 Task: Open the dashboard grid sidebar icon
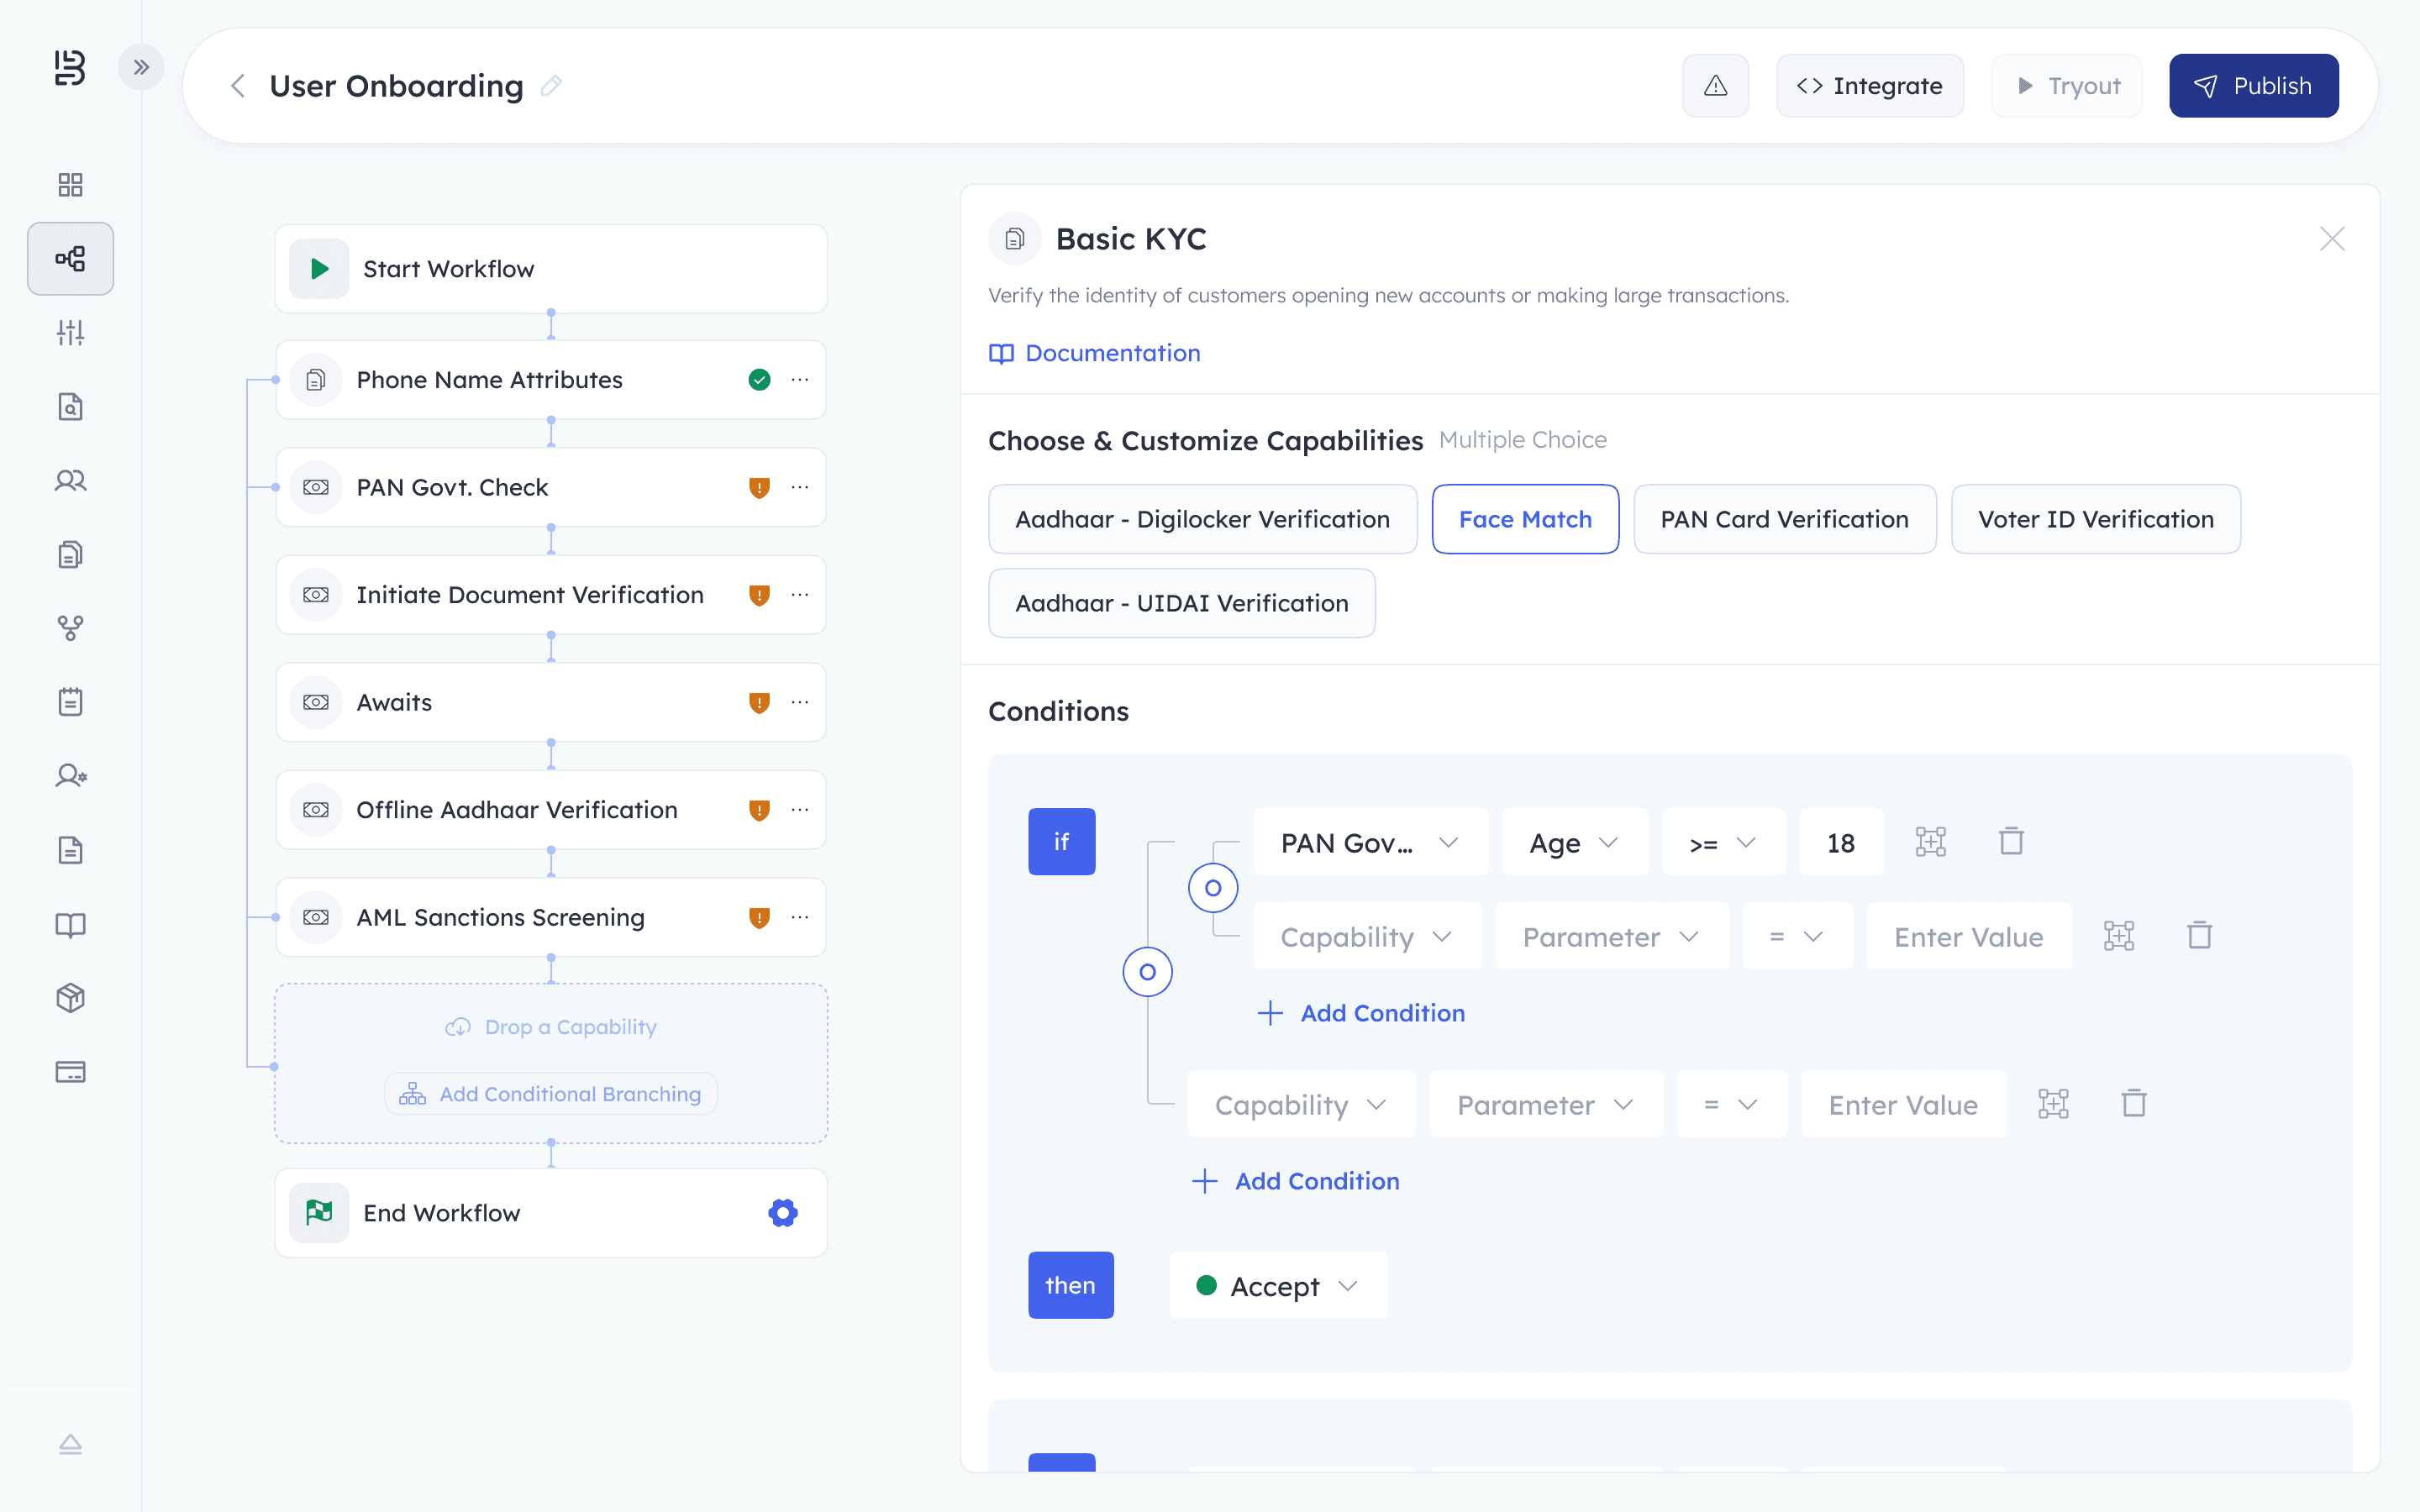(x=70, y=185)
